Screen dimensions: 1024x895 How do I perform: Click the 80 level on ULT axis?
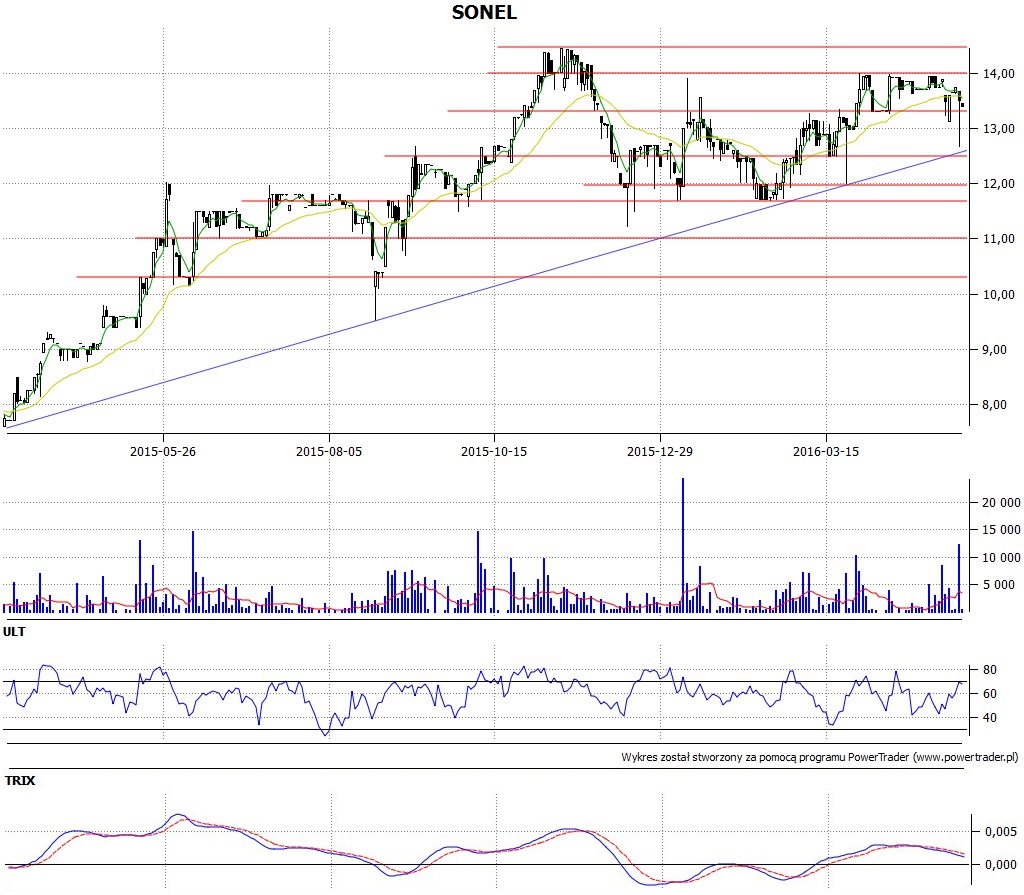click(x=990, y=670)
